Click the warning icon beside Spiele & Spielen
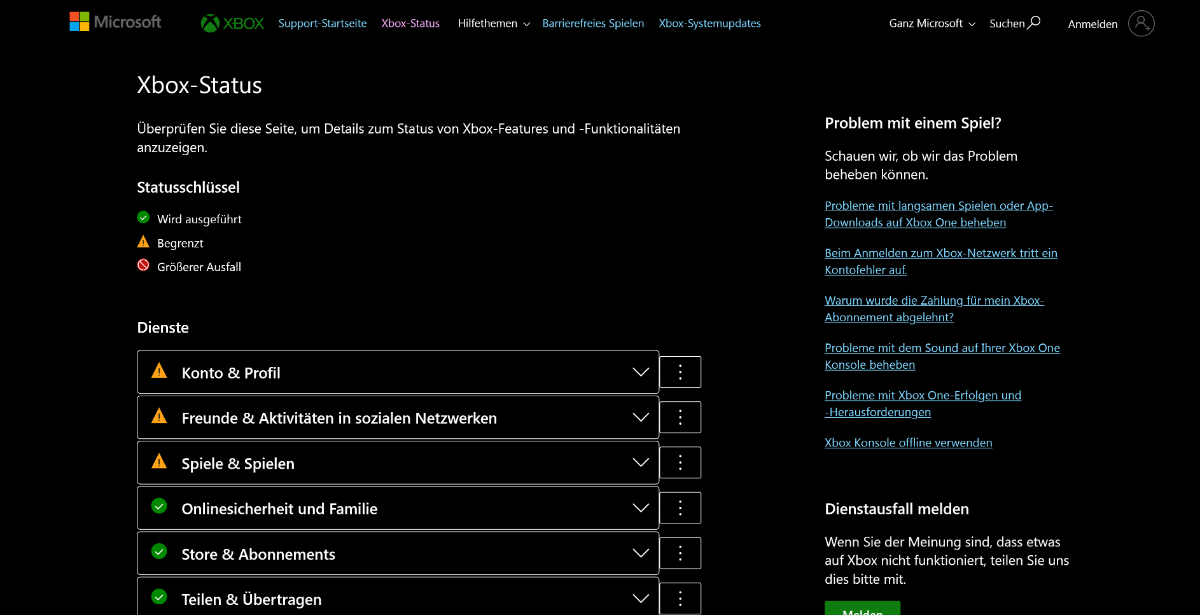This screenshot has height=615, width=1200. tap(159, 461)
